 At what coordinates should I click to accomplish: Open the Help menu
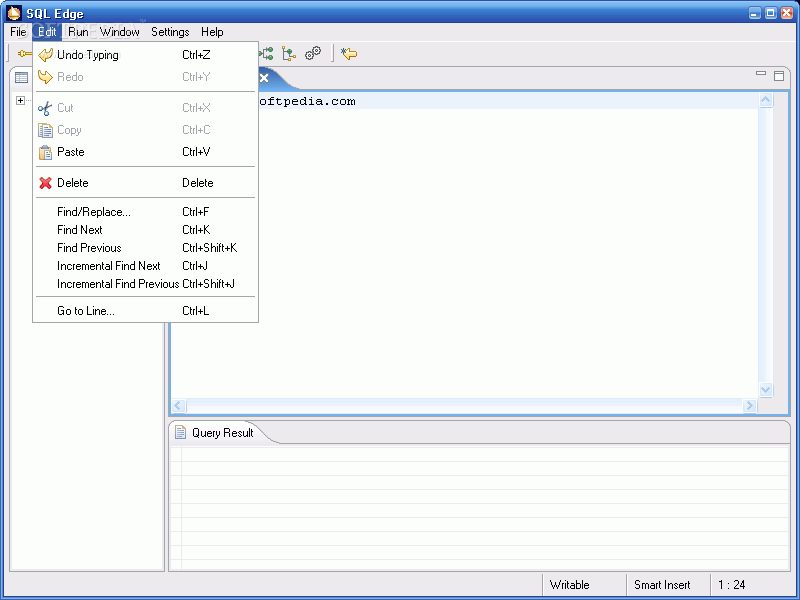click(x=212, y=32)
